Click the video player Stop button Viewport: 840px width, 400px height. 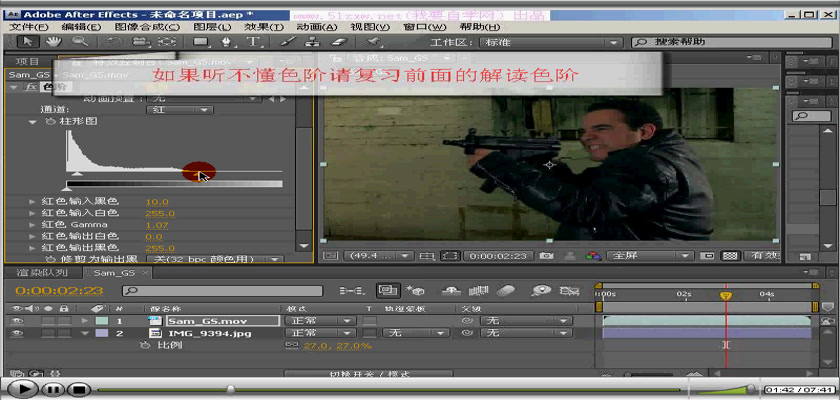pyautogui.click(x=79, y=389)
